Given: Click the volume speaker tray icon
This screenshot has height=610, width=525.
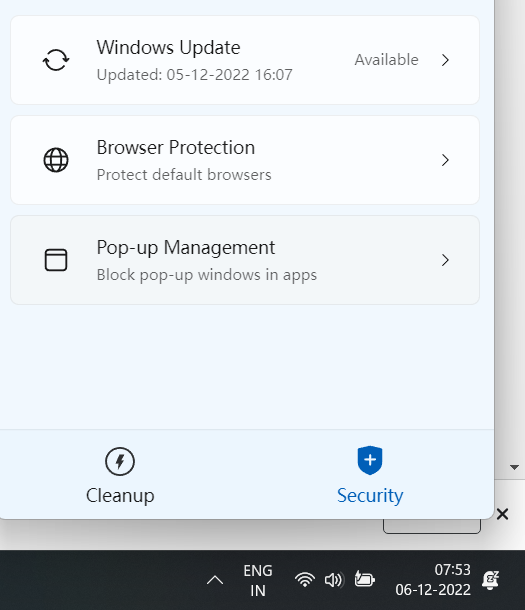Looking at the screenshot, I should coord(334,580).
